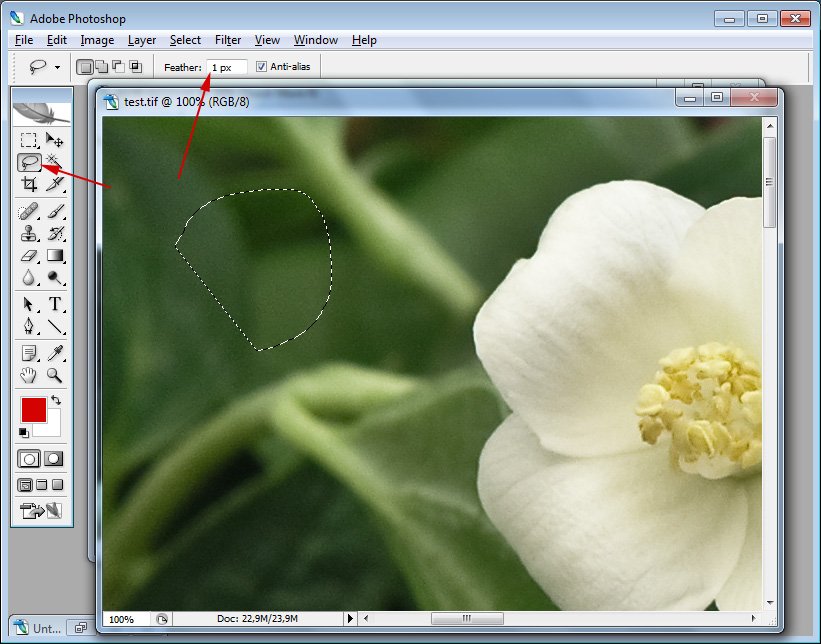The height and width of the screenshot is (644, 821).
Task: Open the Lasso tool preset picker arrow
Action: coord(57,67)
